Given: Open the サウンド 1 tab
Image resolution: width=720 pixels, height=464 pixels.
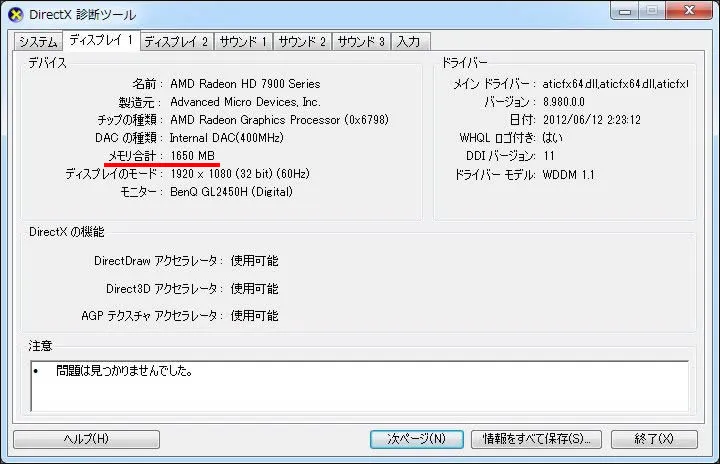Looking at the screenshot, I should pyautogui.click(x=243, y=42).
